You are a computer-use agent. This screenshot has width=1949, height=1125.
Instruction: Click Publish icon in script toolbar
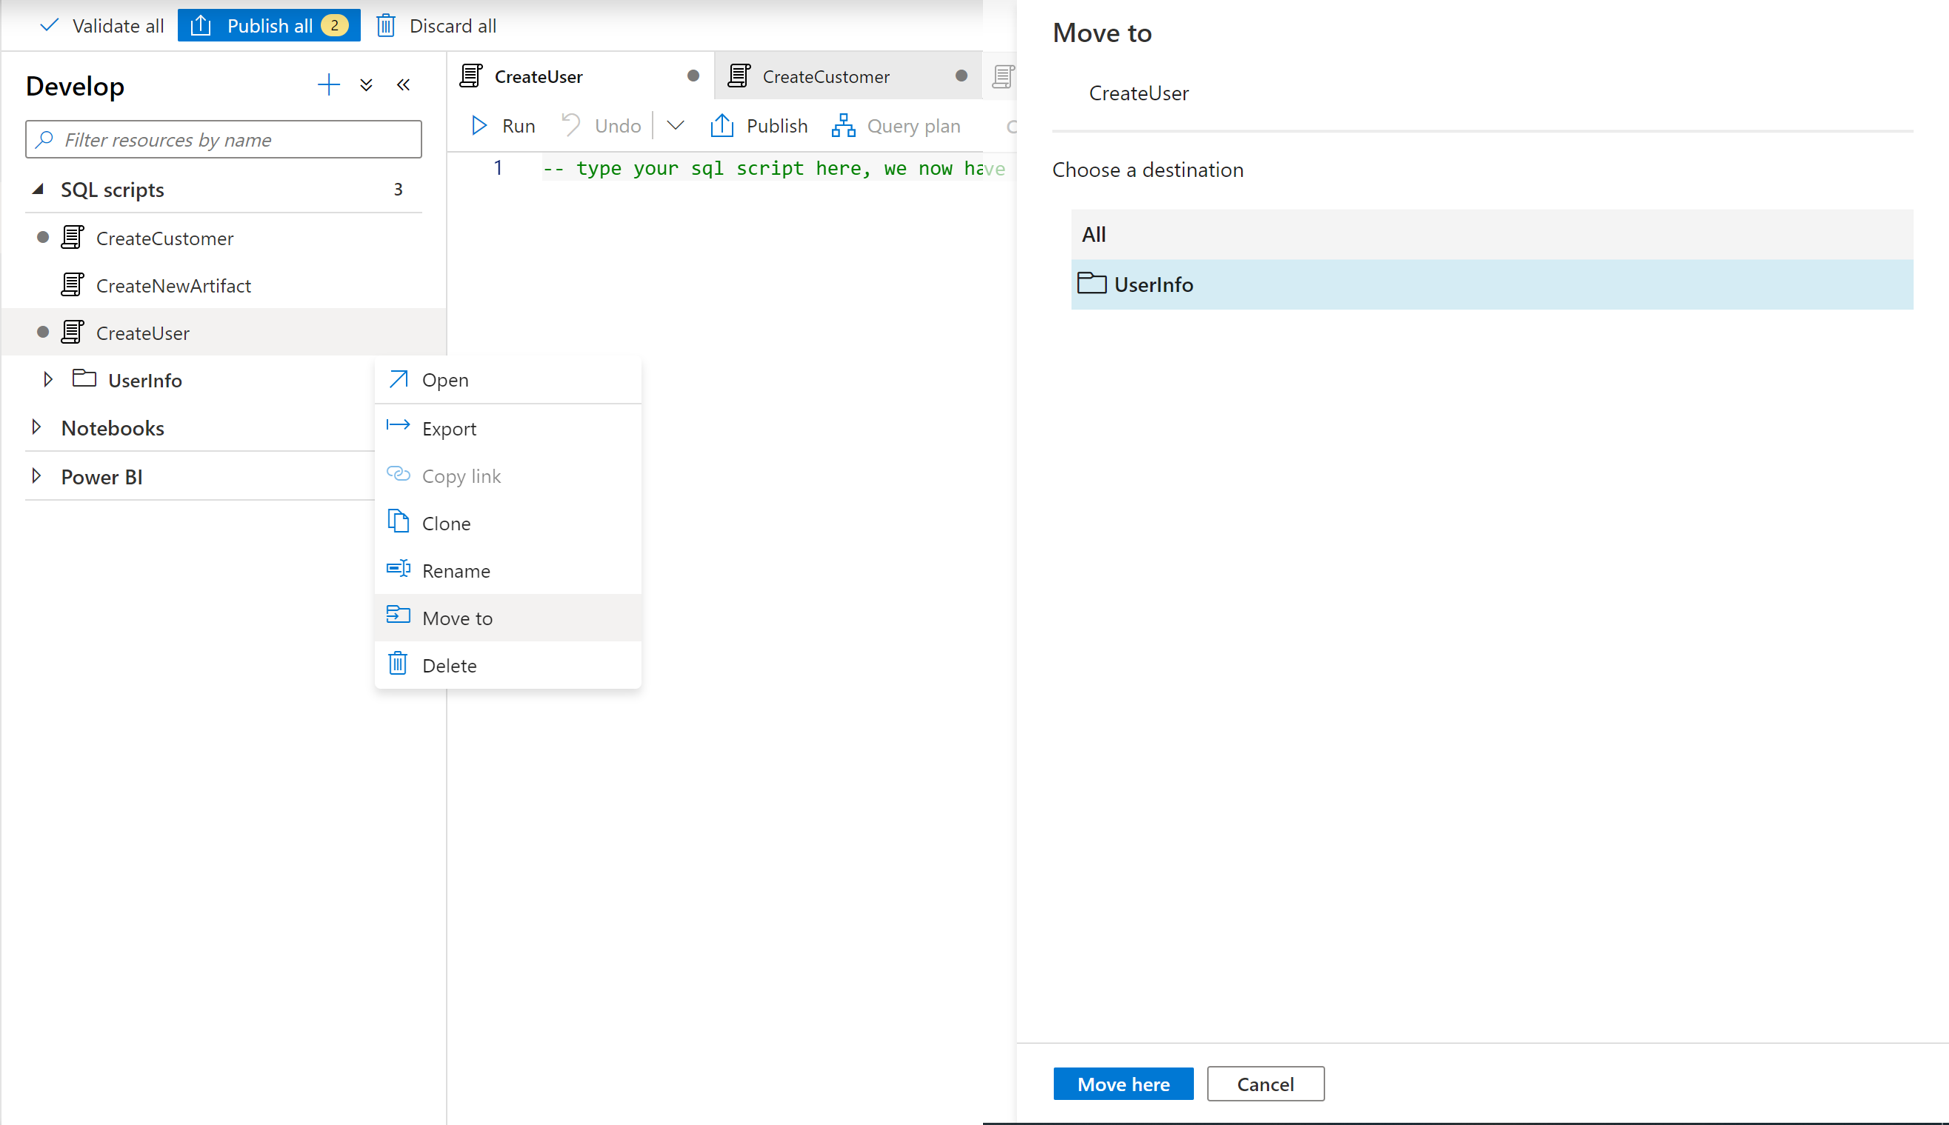tap(722, 126)
